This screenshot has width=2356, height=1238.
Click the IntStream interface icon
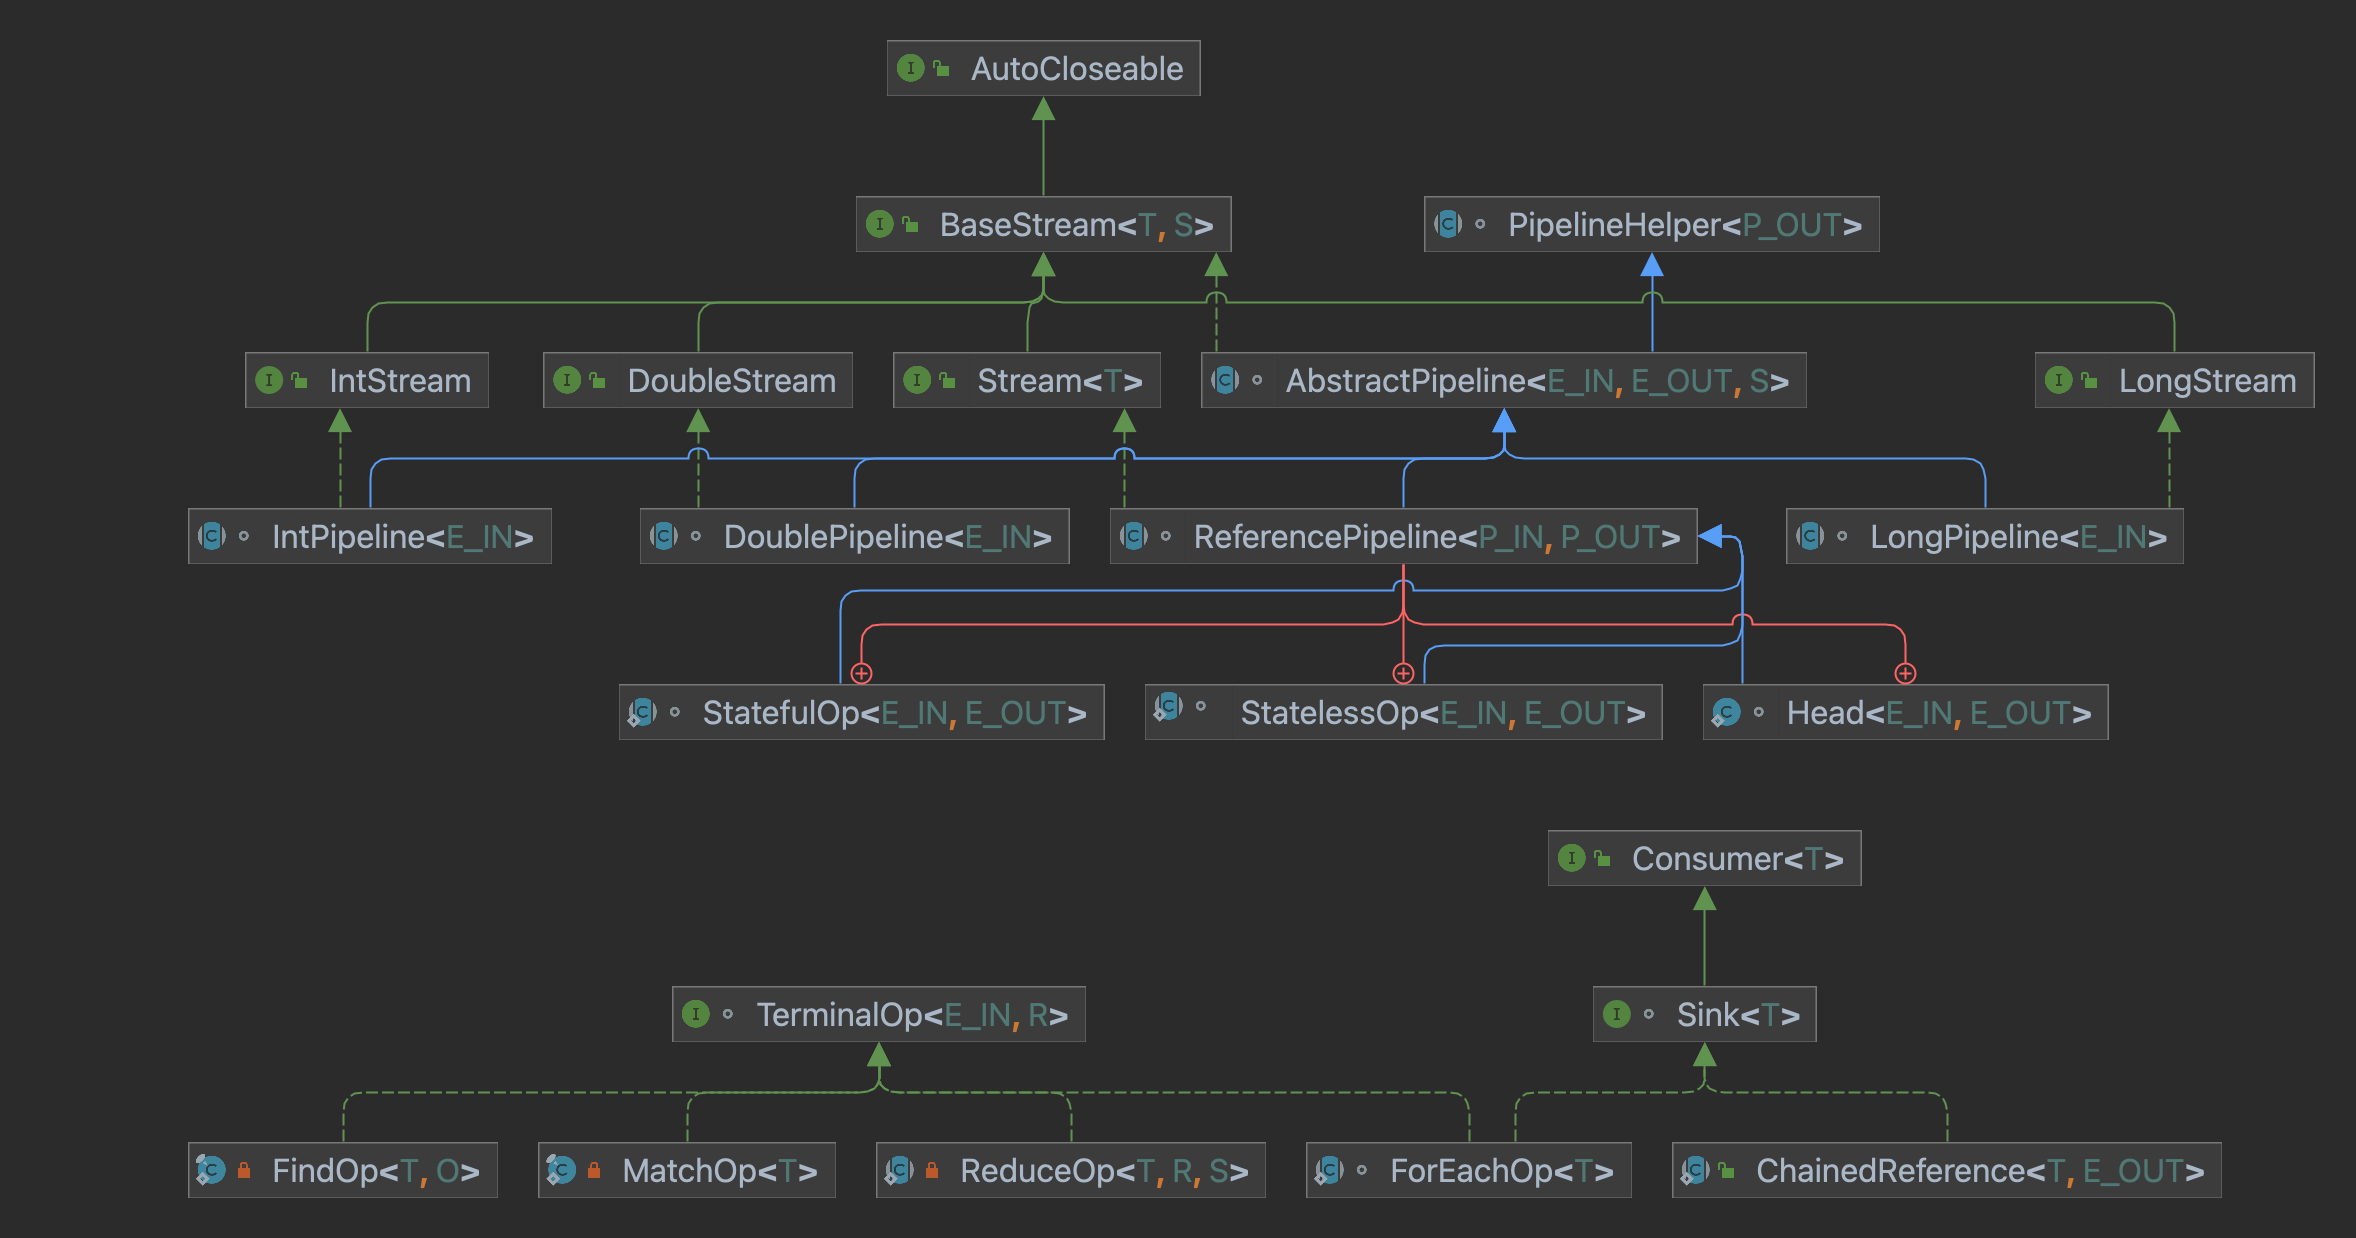[x=269, y=380]
